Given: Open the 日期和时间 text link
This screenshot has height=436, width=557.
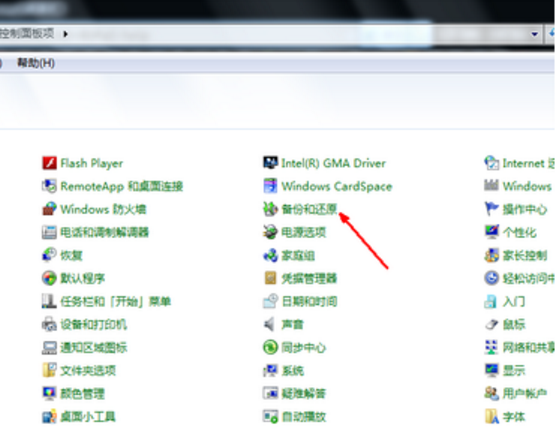Looking at the screenshot, I should point(309,301).
